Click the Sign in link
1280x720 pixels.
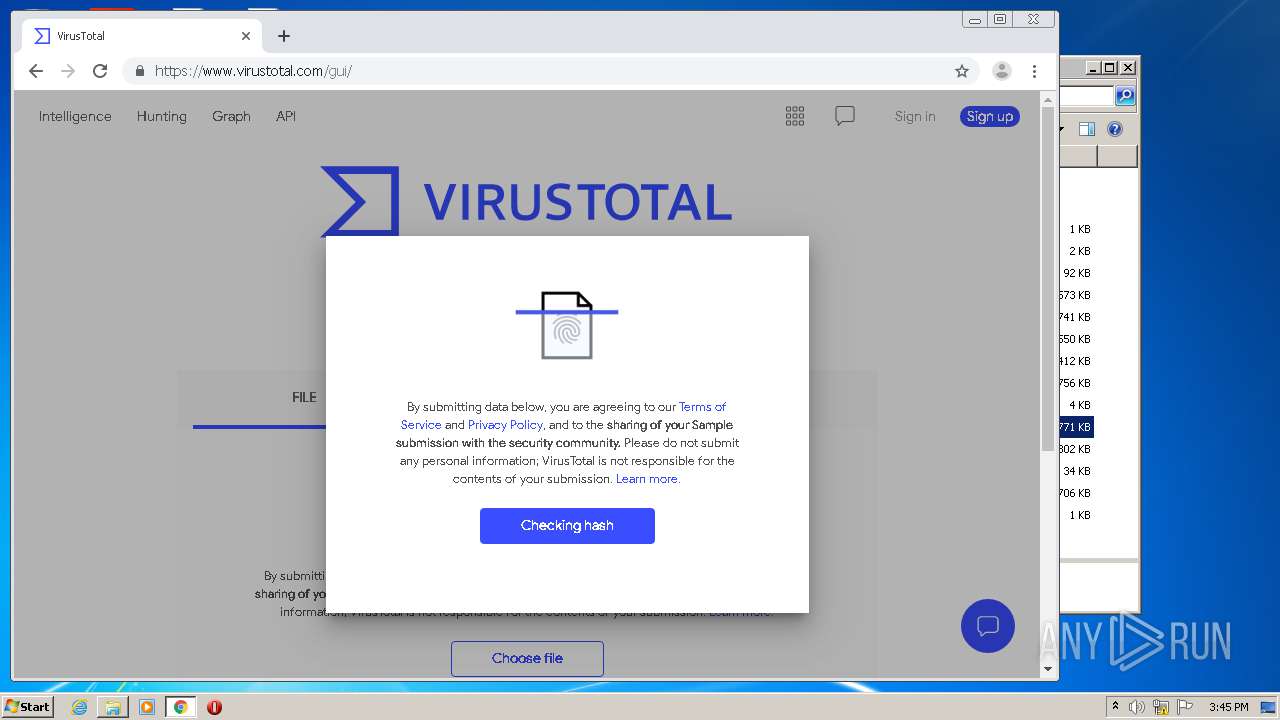[915, 116]
